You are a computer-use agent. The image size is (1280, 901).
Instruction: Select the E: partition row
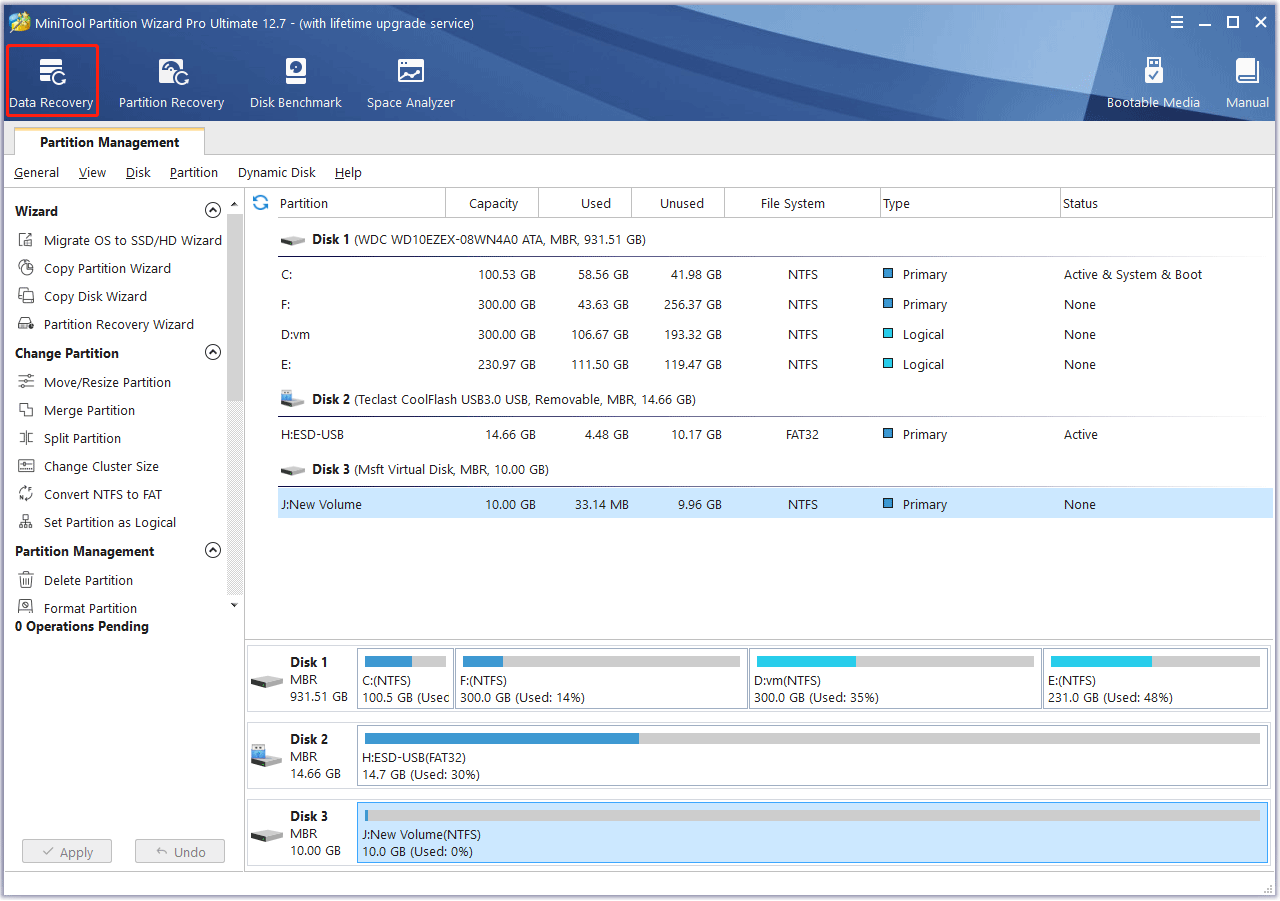tap(776, 364)
